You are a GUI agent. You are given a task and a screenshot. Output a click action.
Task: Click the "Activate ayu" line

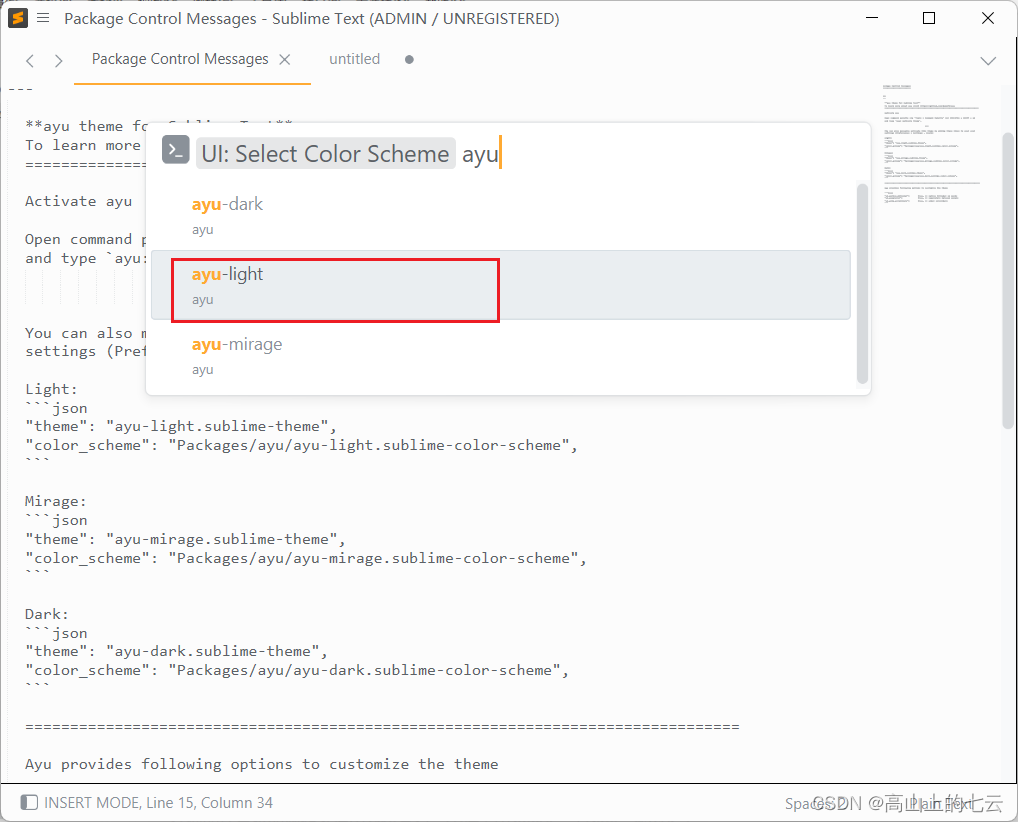[x=79, y=201]
